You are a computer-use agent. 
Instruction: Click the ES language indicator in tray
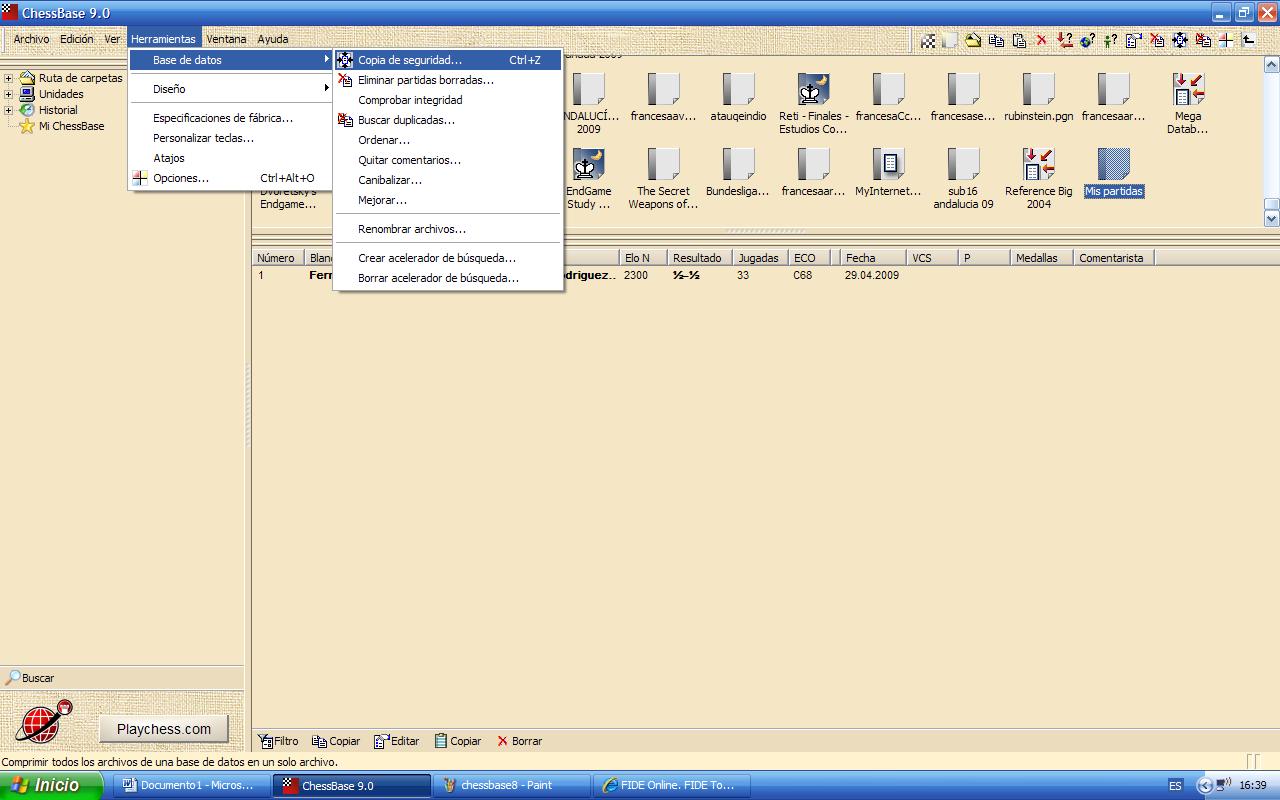pos(1176,786)
